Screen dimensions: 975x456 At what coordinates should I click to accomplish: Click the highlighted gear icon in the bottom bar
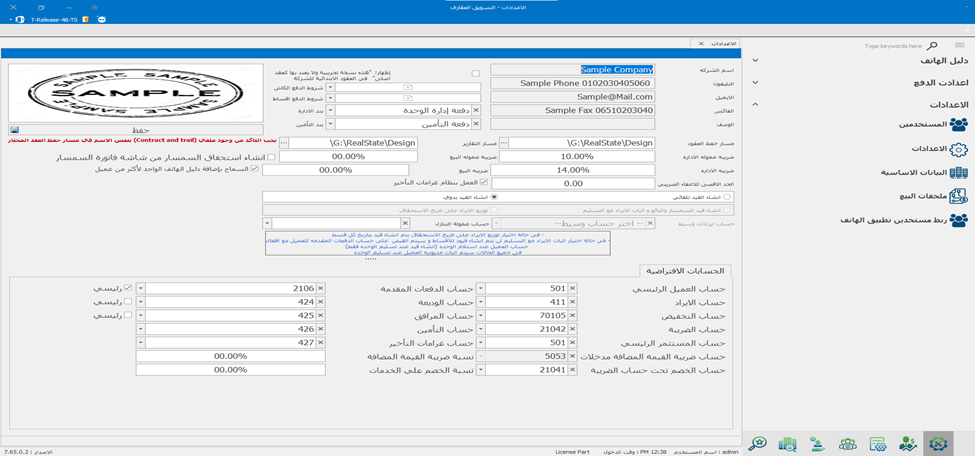[937, 443]
